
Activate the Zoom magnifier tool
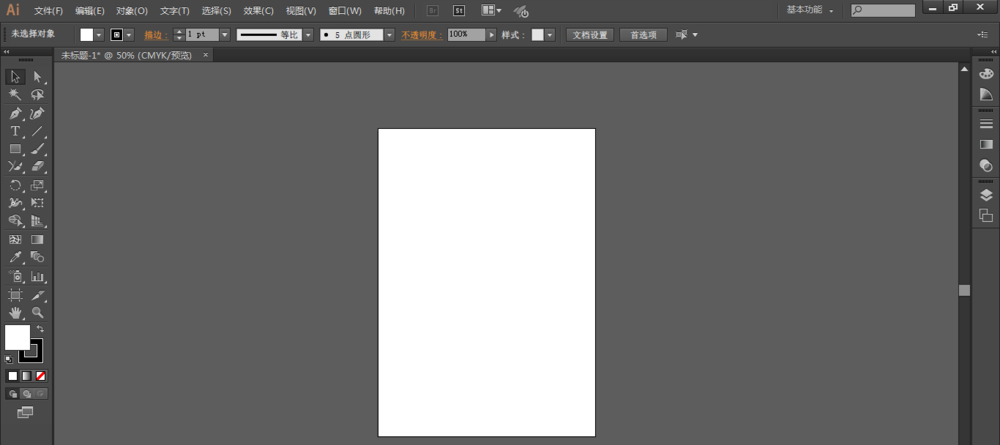coord(38,313)
